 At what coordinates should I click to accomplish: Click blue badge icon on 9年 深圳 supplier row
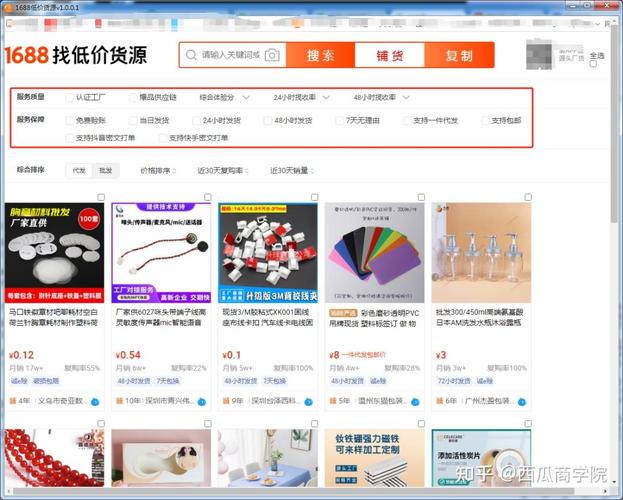pyautogui.click(x=308, y=402)
